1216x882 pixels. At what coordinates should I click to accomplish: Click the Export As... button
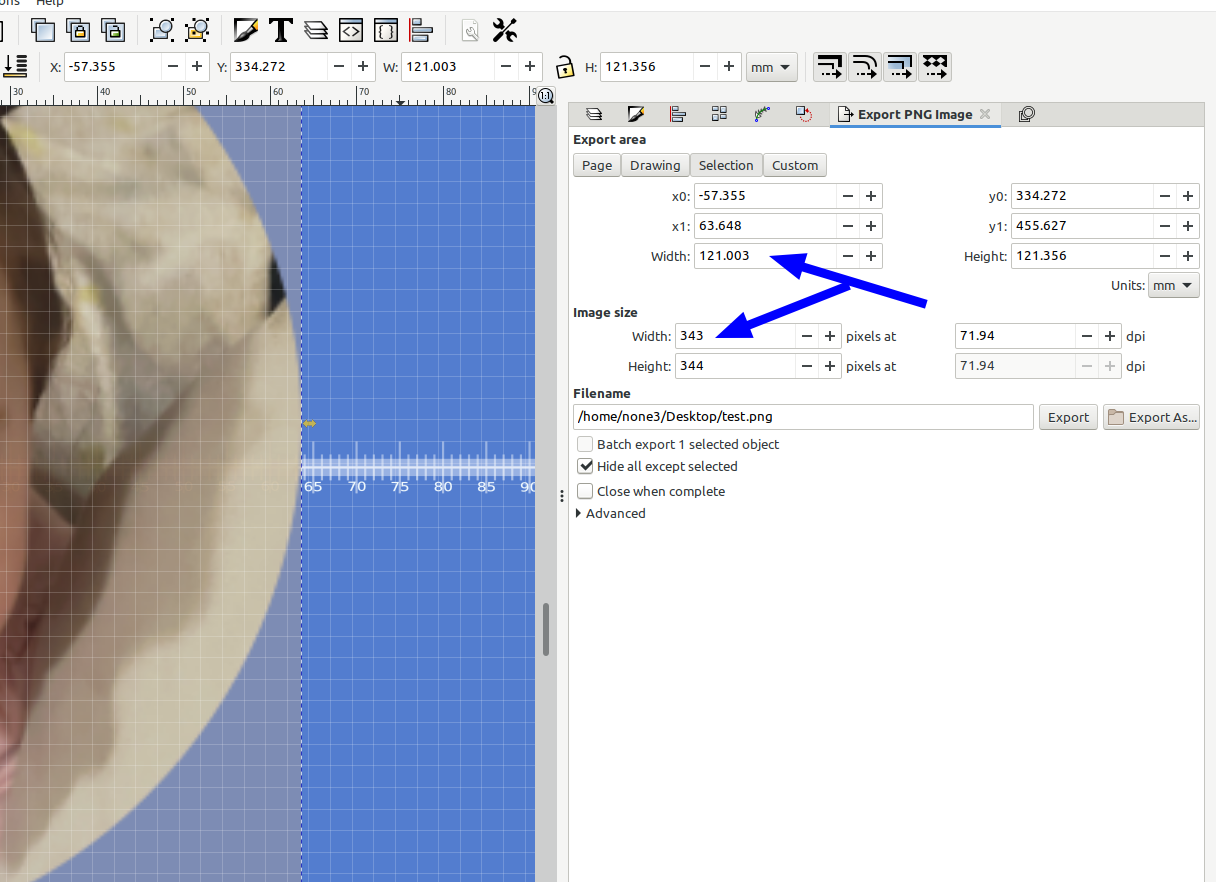tap(1151, 417)
